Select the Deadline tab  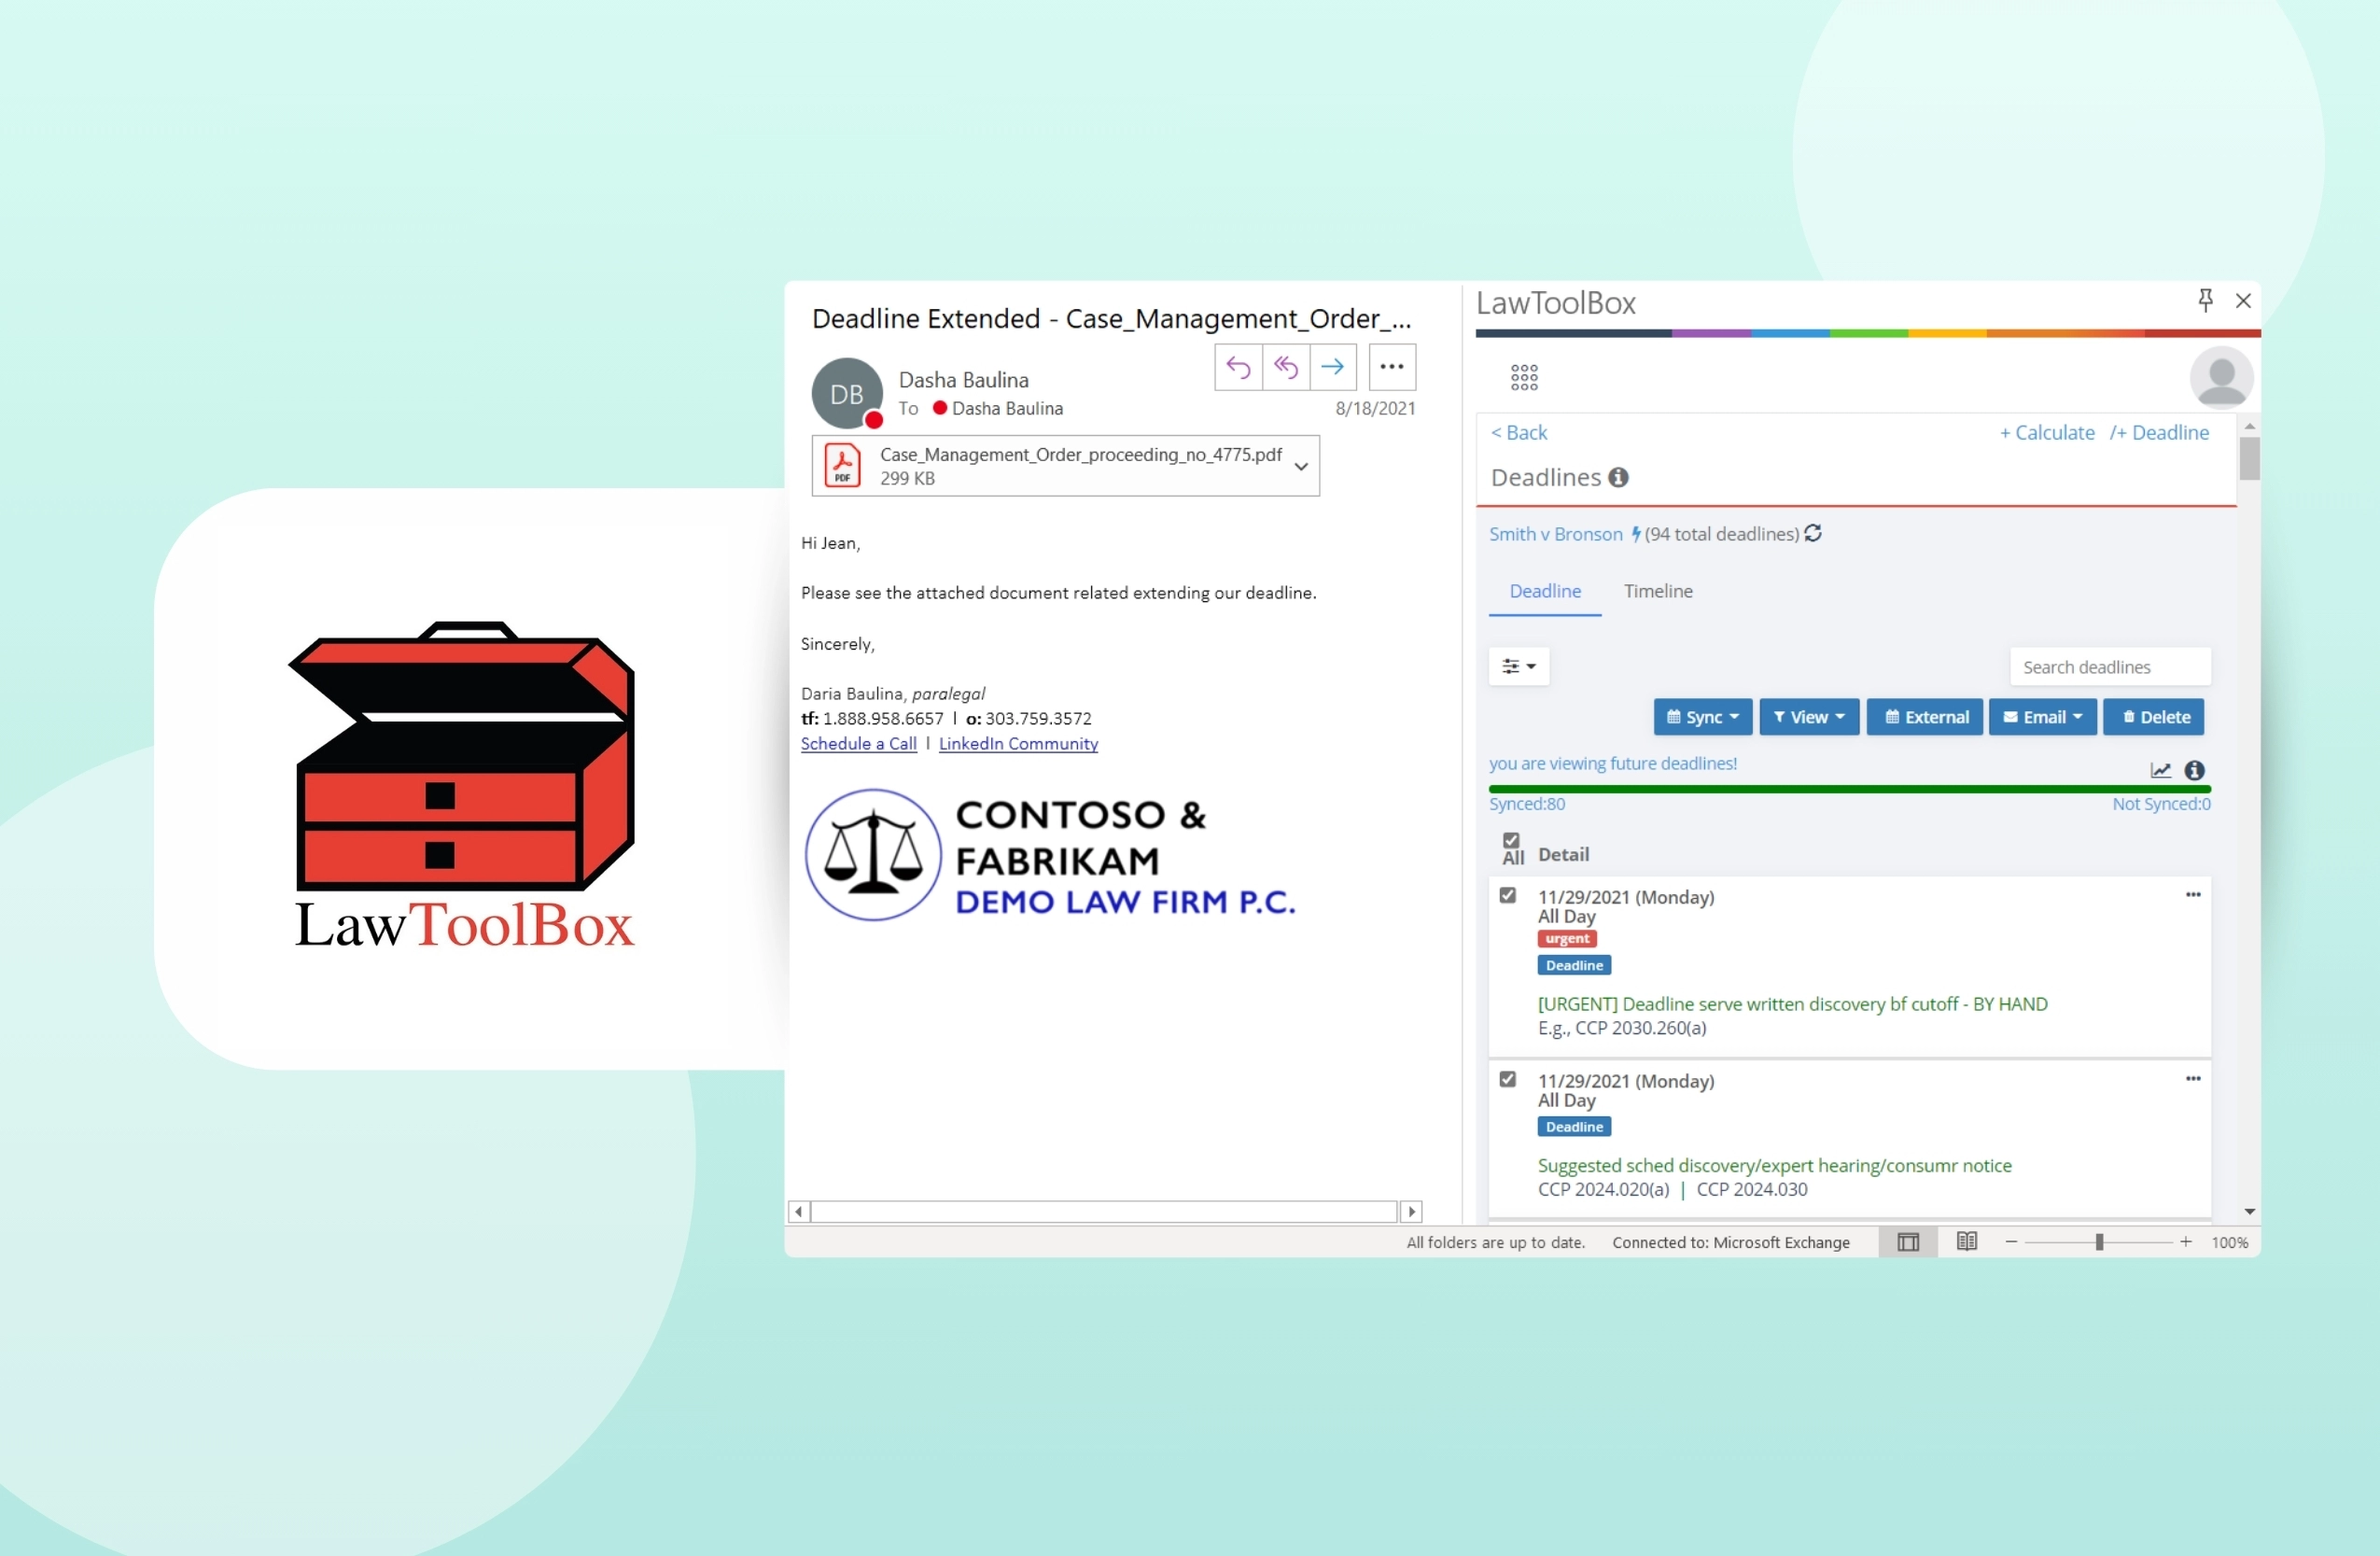coord(1544,591)
